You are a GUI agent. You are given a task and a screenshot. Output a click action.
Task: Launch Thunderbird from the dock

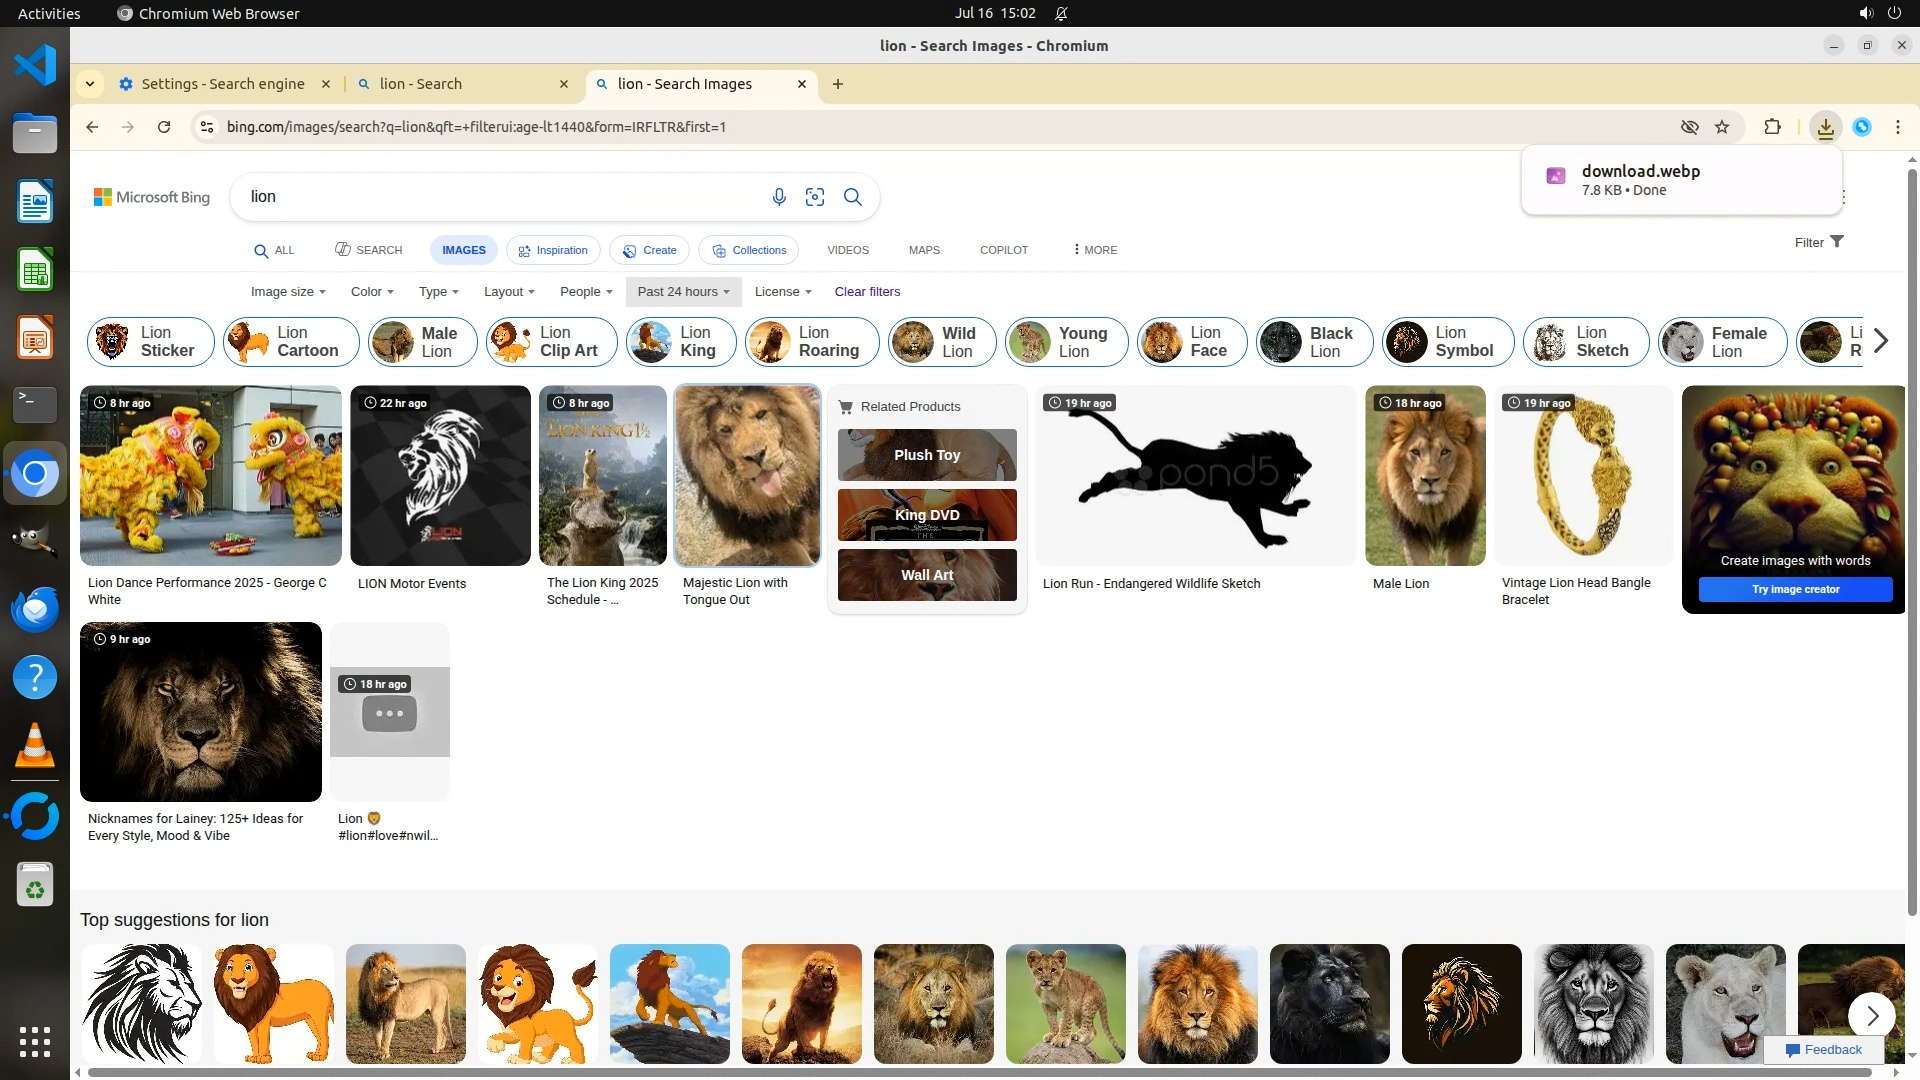[x=35, y=609]
